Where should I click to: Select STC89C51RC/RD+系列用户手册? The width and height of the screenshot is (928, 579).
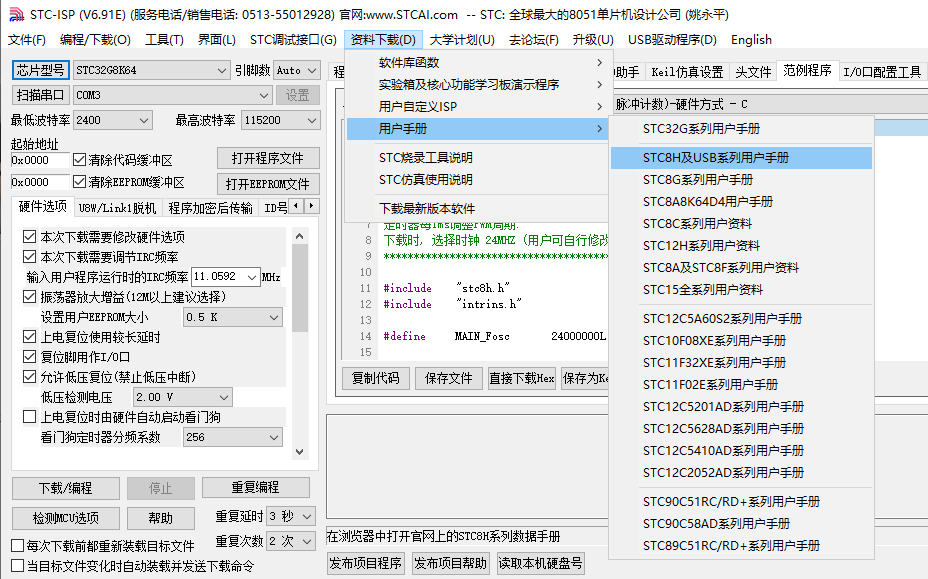(741, 545)
